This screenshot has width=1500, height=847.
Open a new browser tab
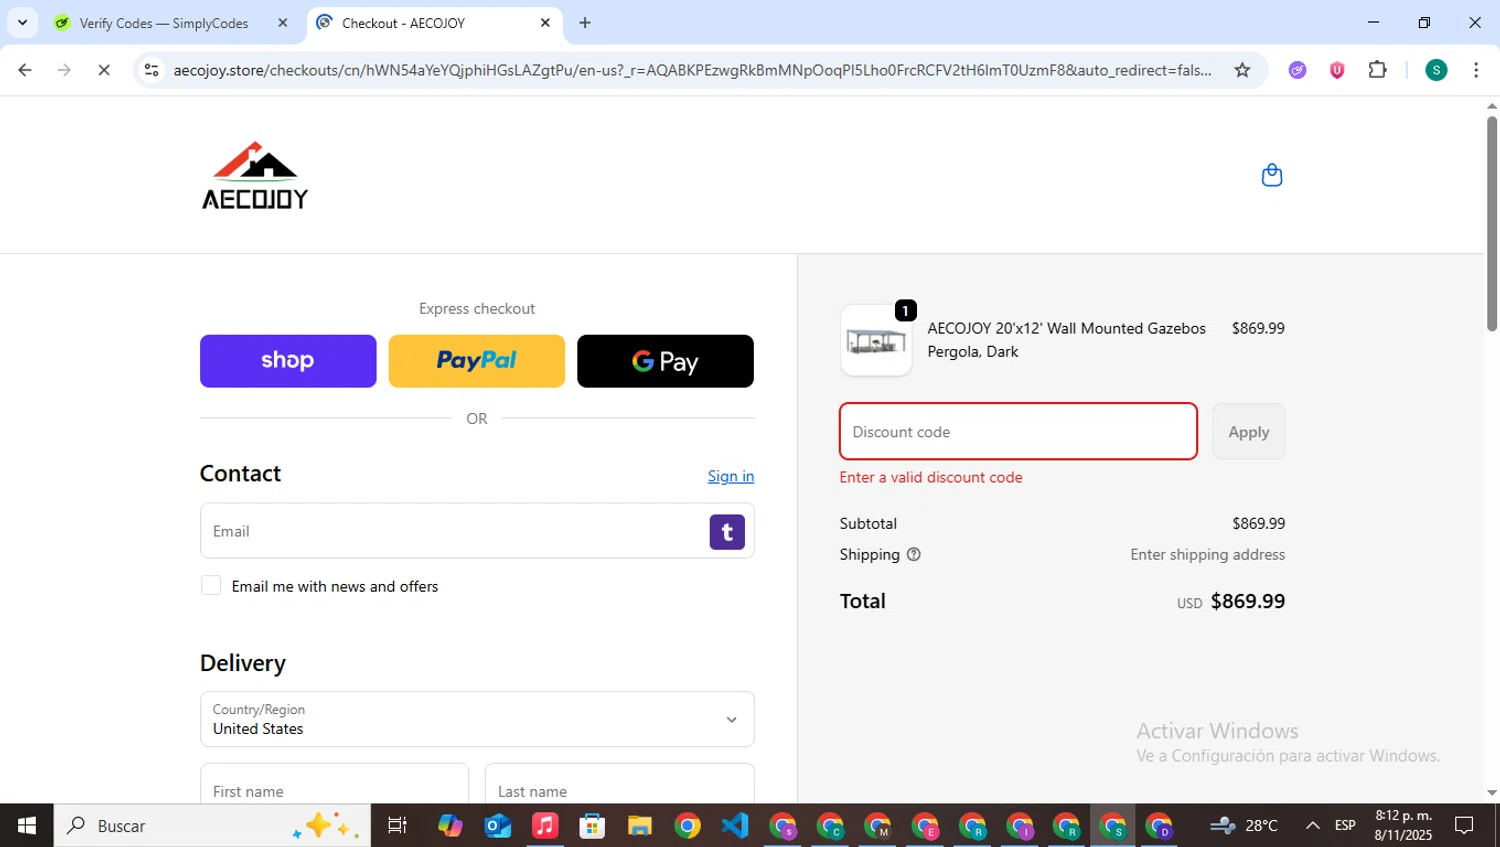tap(585, 22)
